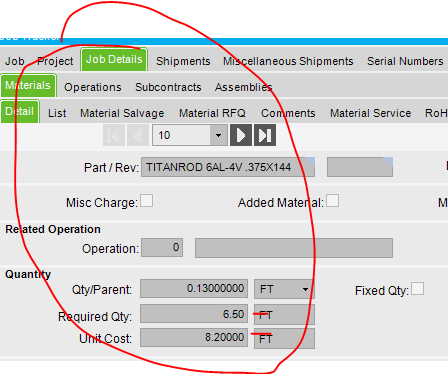The height and width of the screenshot is (374, 448).
Task: Switch to the Operations sub-tab
Action: 93,87
